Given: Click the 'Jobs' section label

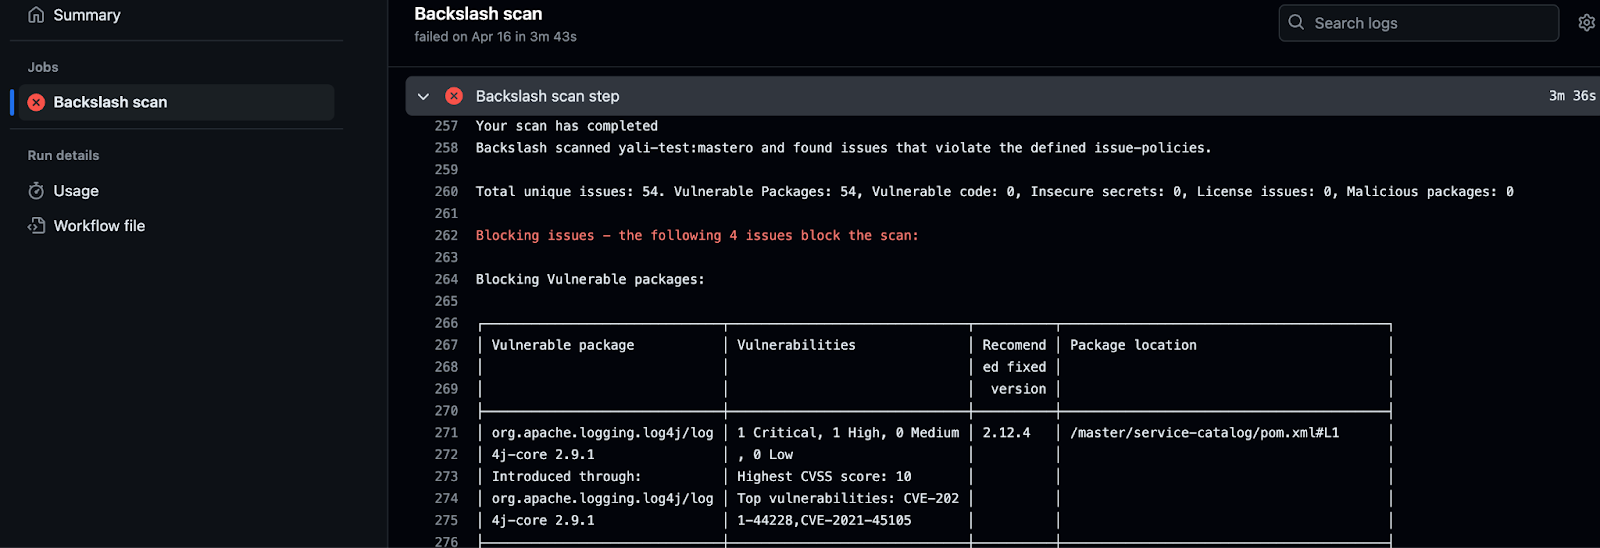Looking at the screenshot, I should (43, 67).
